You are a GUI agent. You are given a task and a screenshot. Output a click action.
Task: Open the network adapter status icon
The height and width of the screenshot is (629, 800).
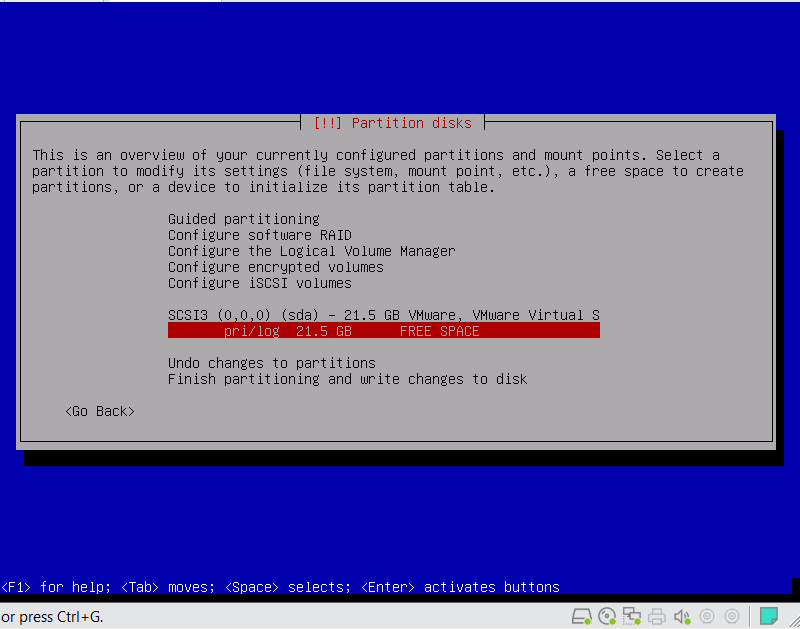[632, 616]
